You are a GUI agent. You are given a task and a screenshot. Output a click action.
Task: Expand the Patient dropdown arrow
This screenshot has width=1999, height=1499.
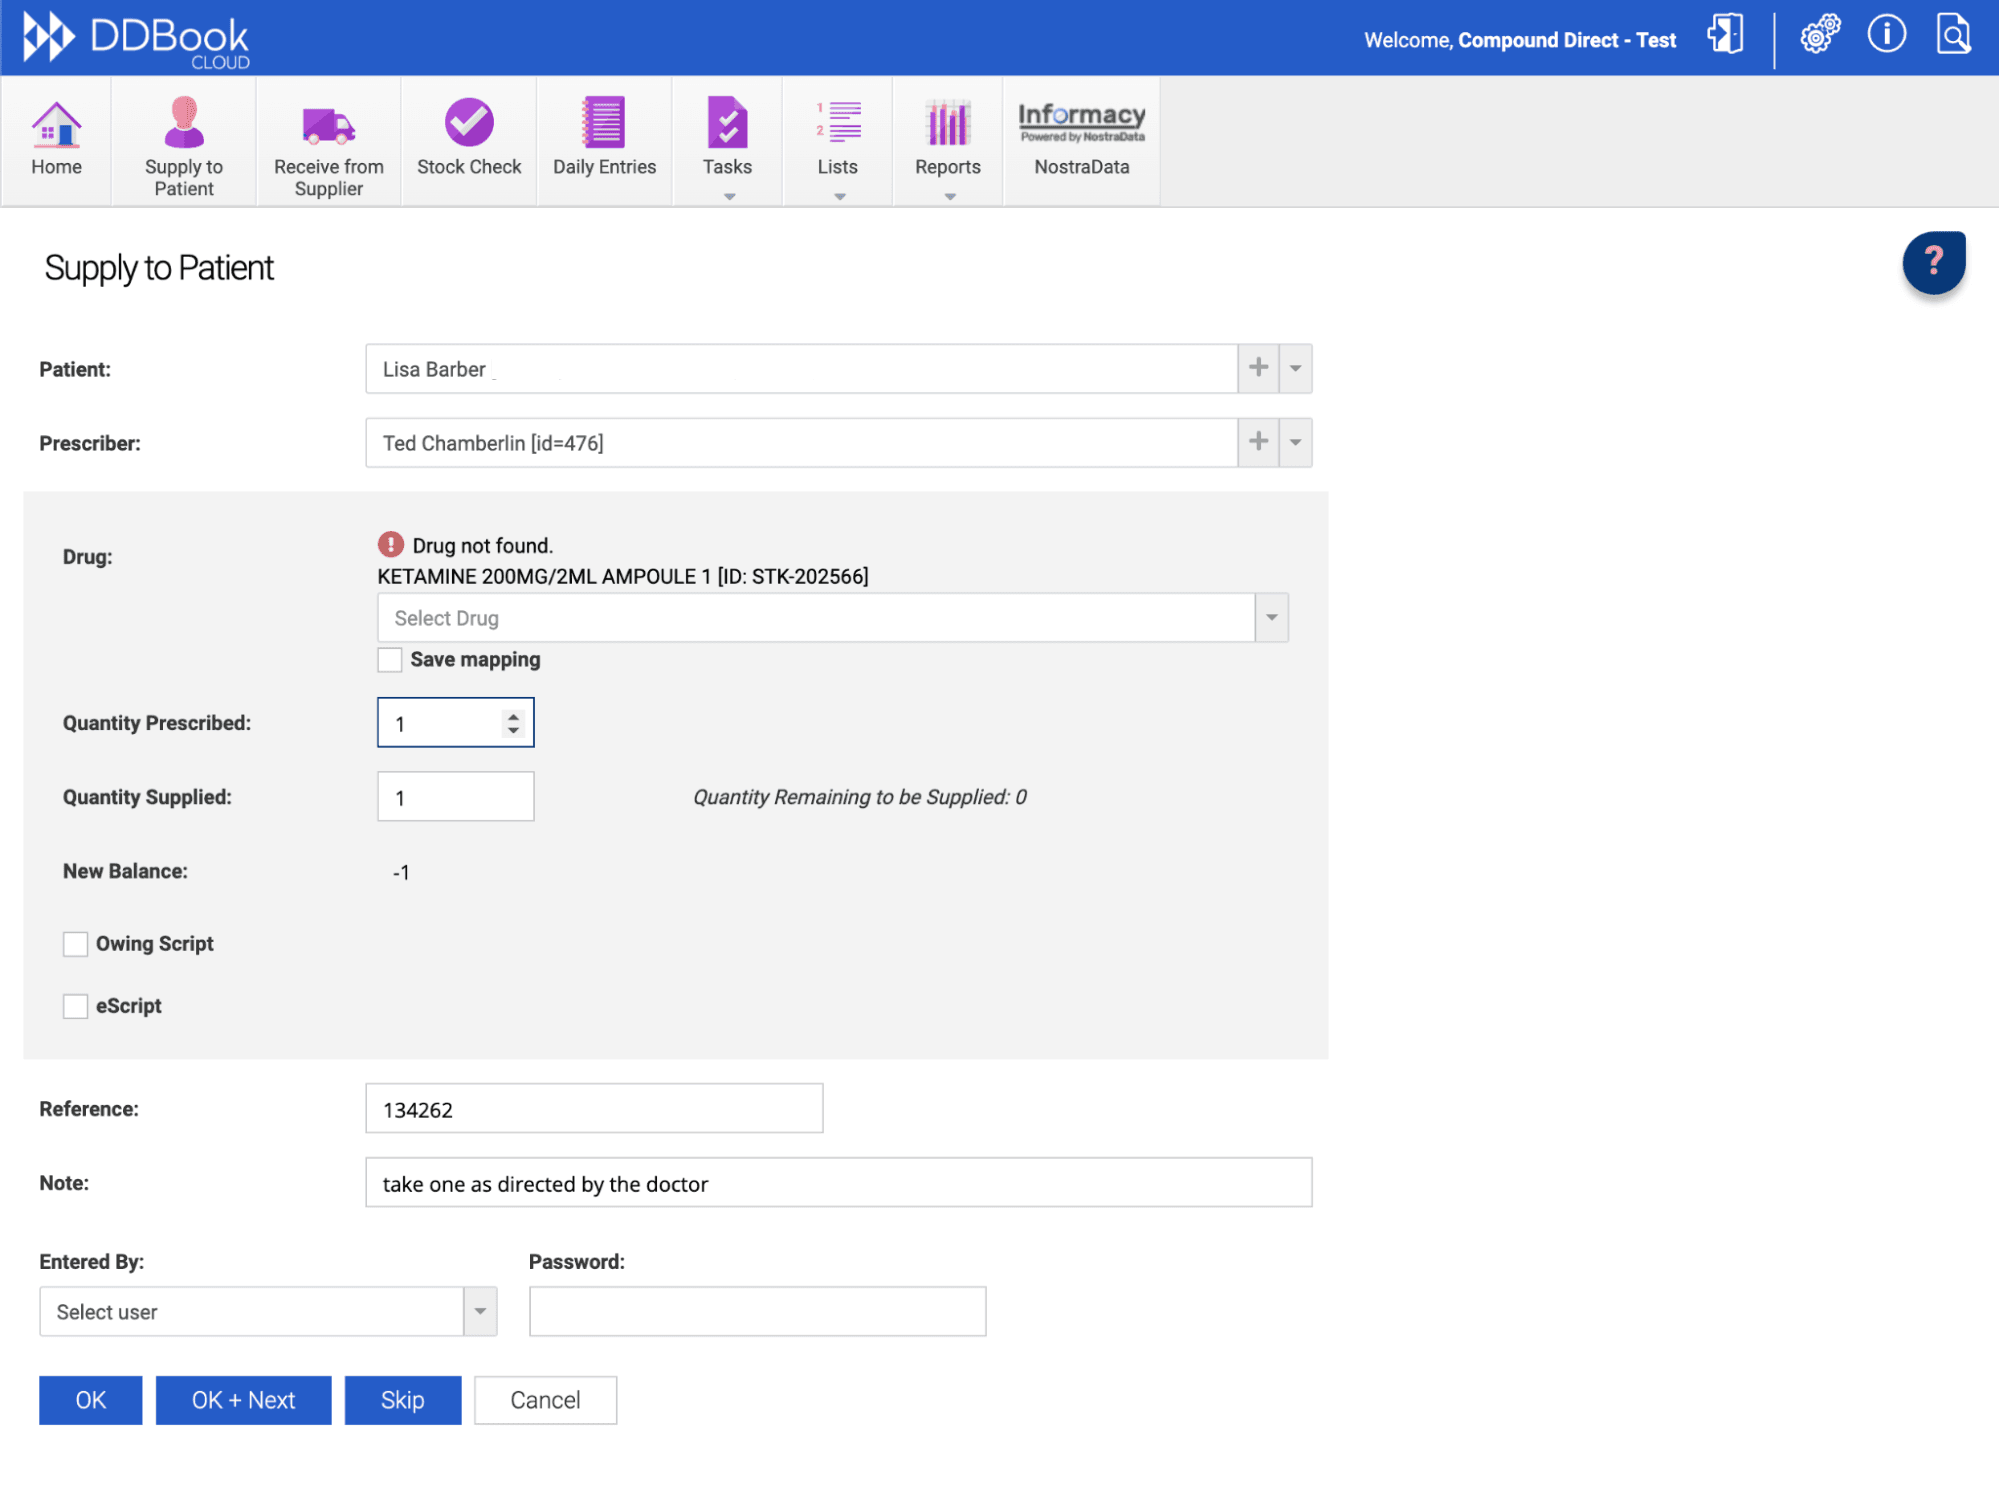click(1295, 368)
